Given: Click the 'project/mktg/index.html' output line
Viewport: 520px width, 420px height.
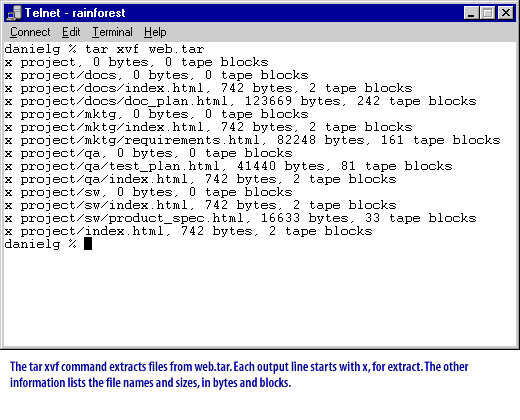Looking at the screenshot, I should click(x=208, y=127).
